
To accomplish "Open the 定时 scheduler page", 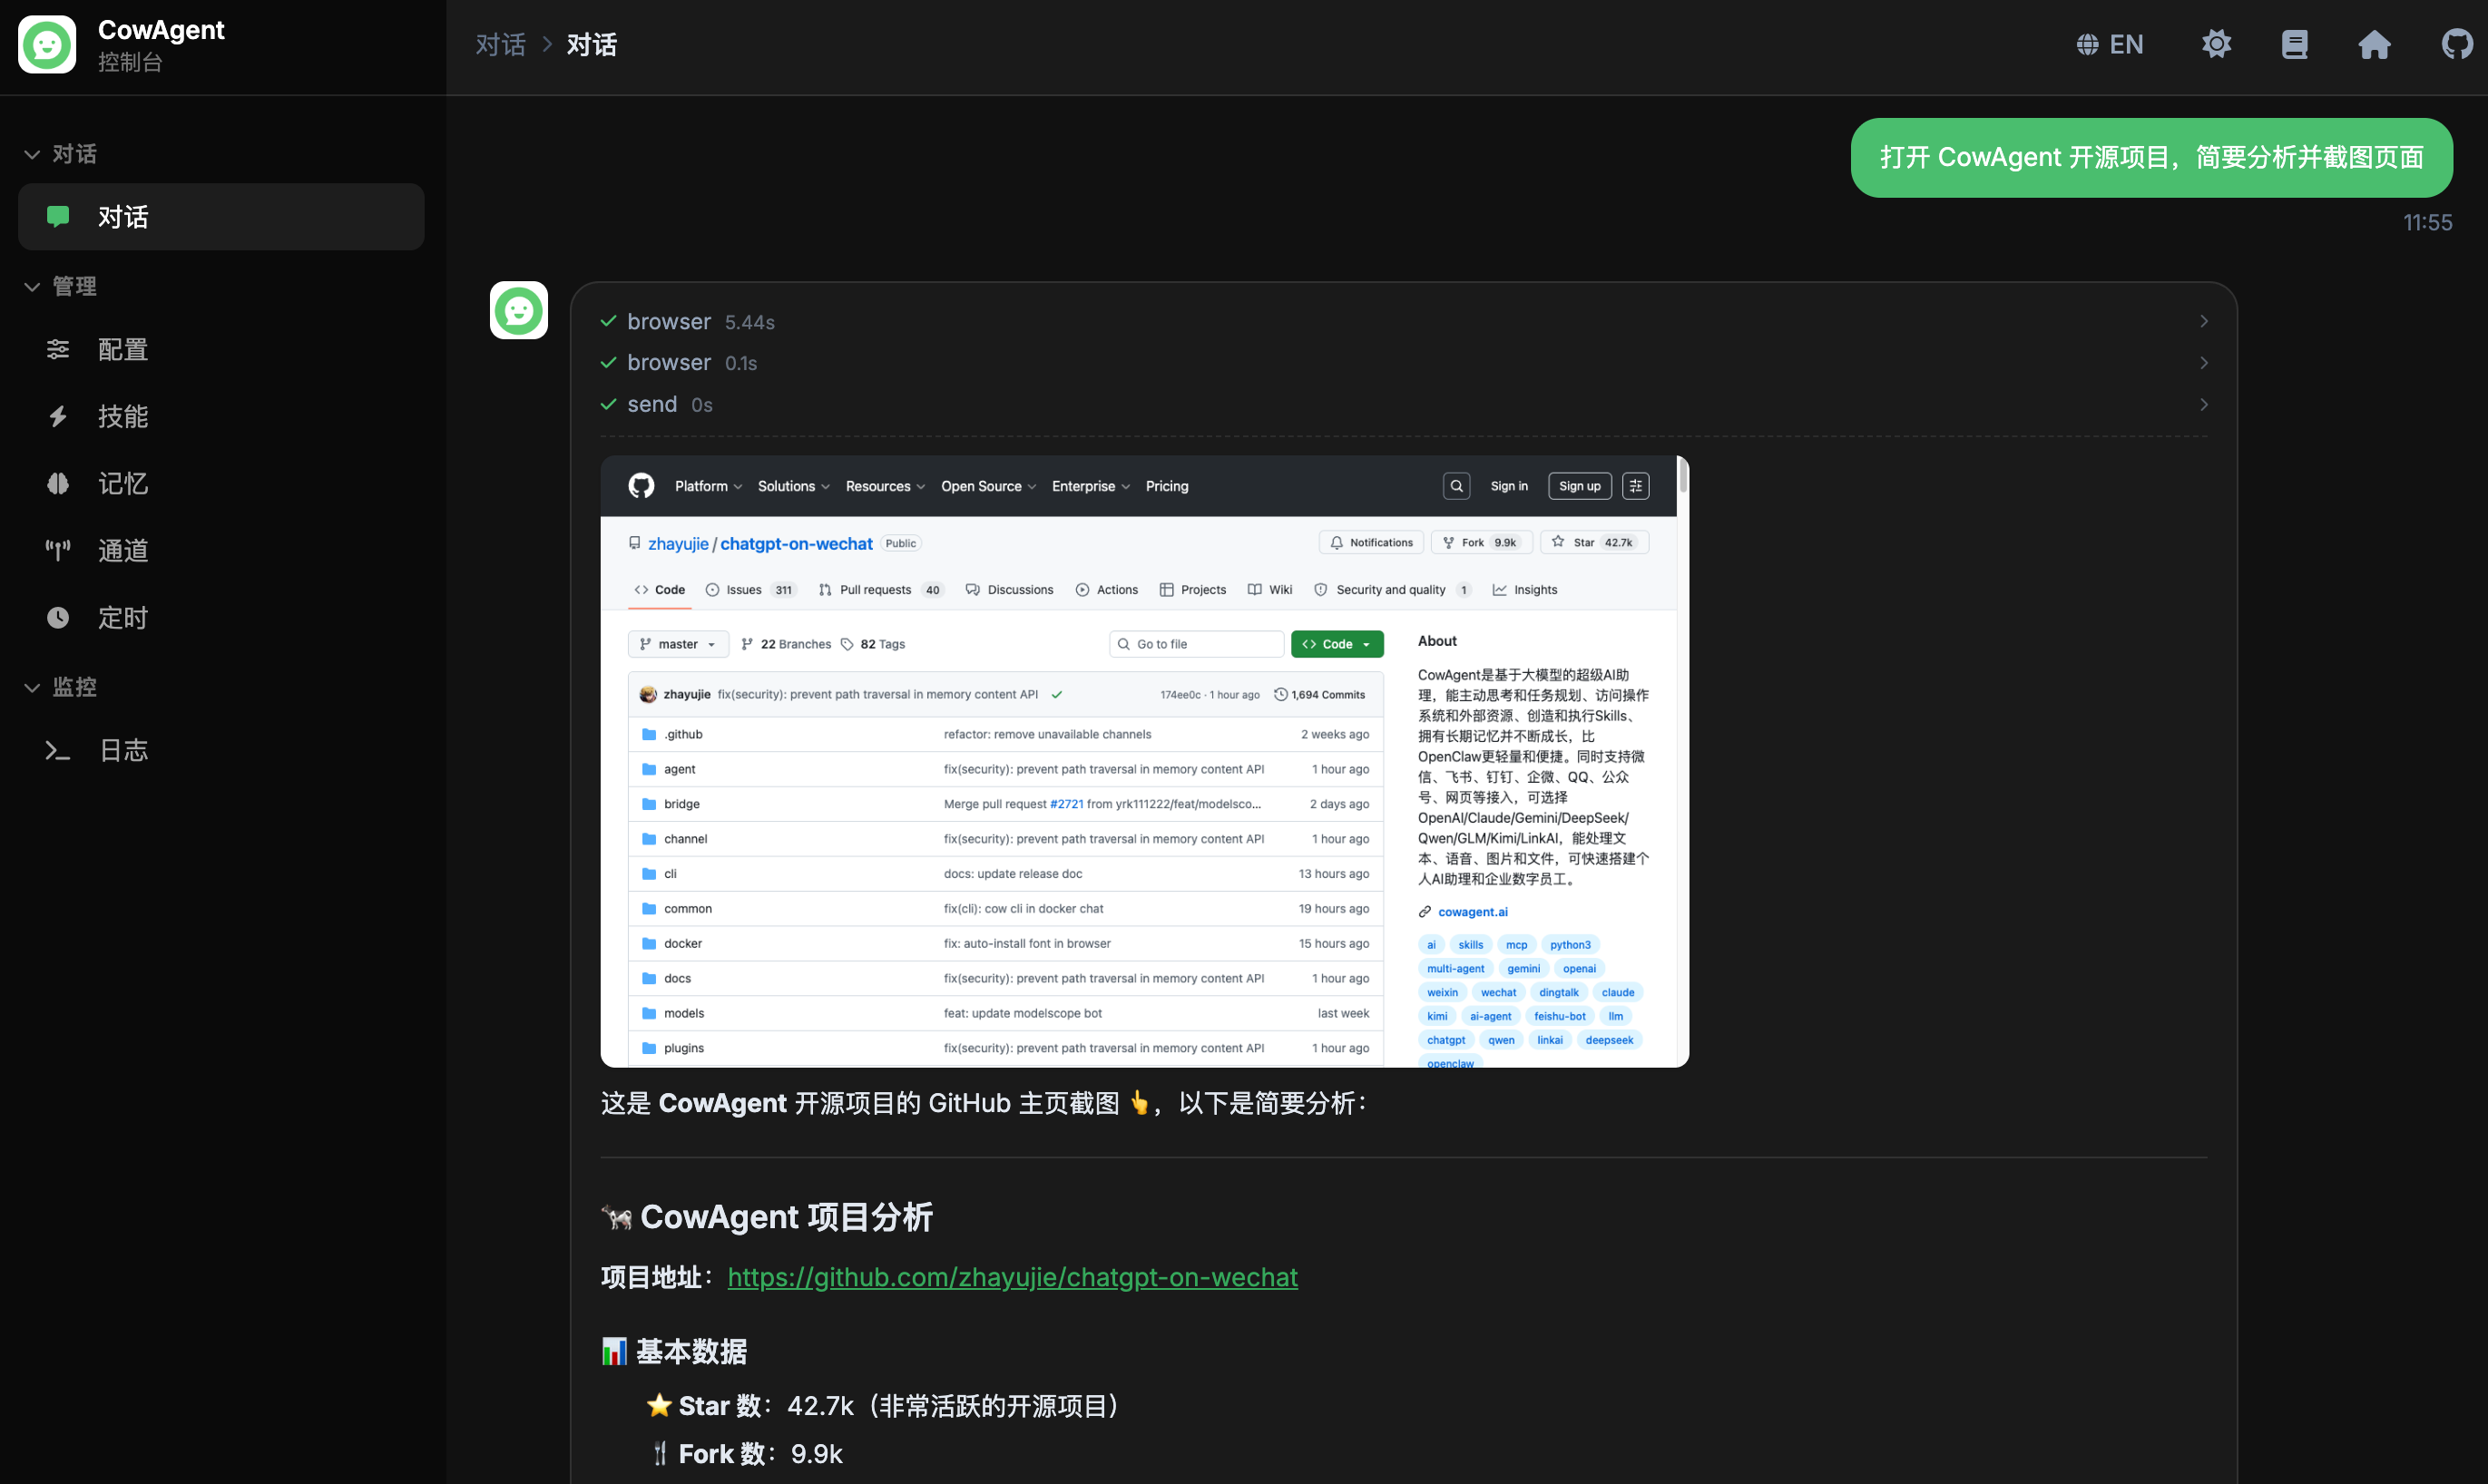I will (x=122, y=617).
